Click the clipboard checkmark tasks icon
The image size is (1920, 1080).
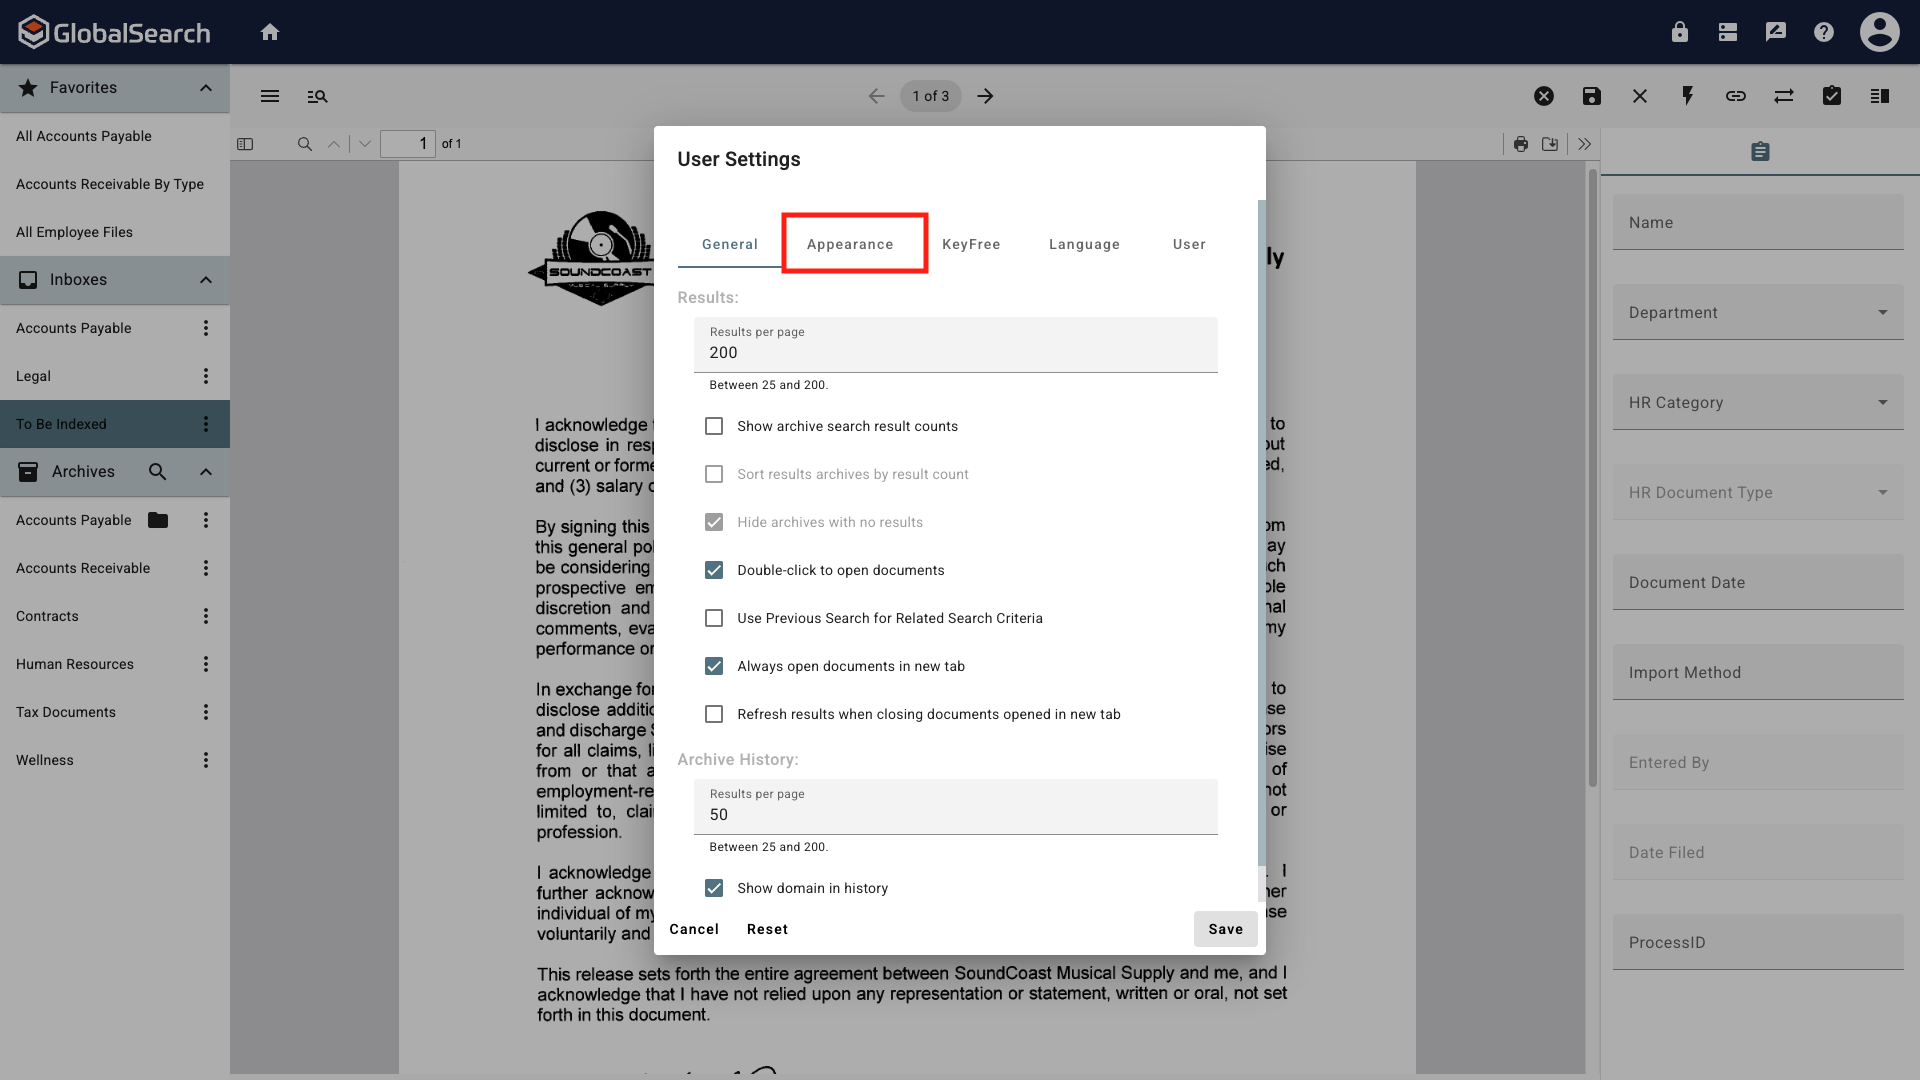click(x=1831, y=96)
